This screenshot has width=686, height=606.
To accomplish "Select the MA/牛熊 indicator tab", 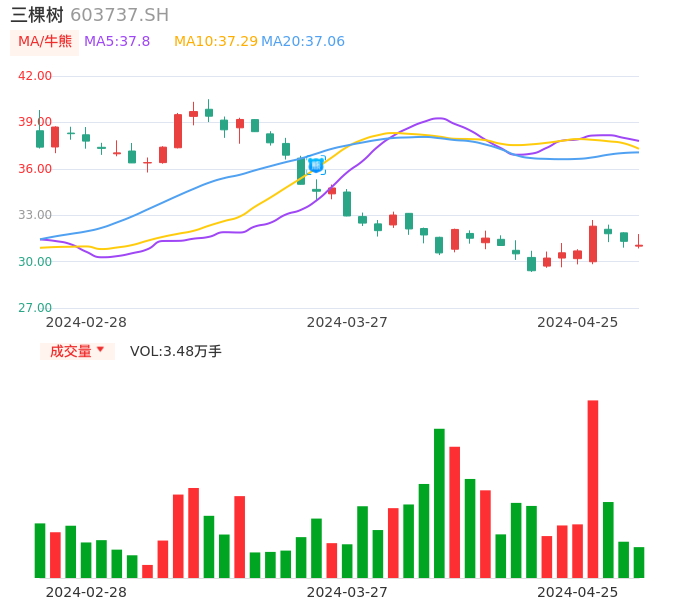I will pos(45,42).
